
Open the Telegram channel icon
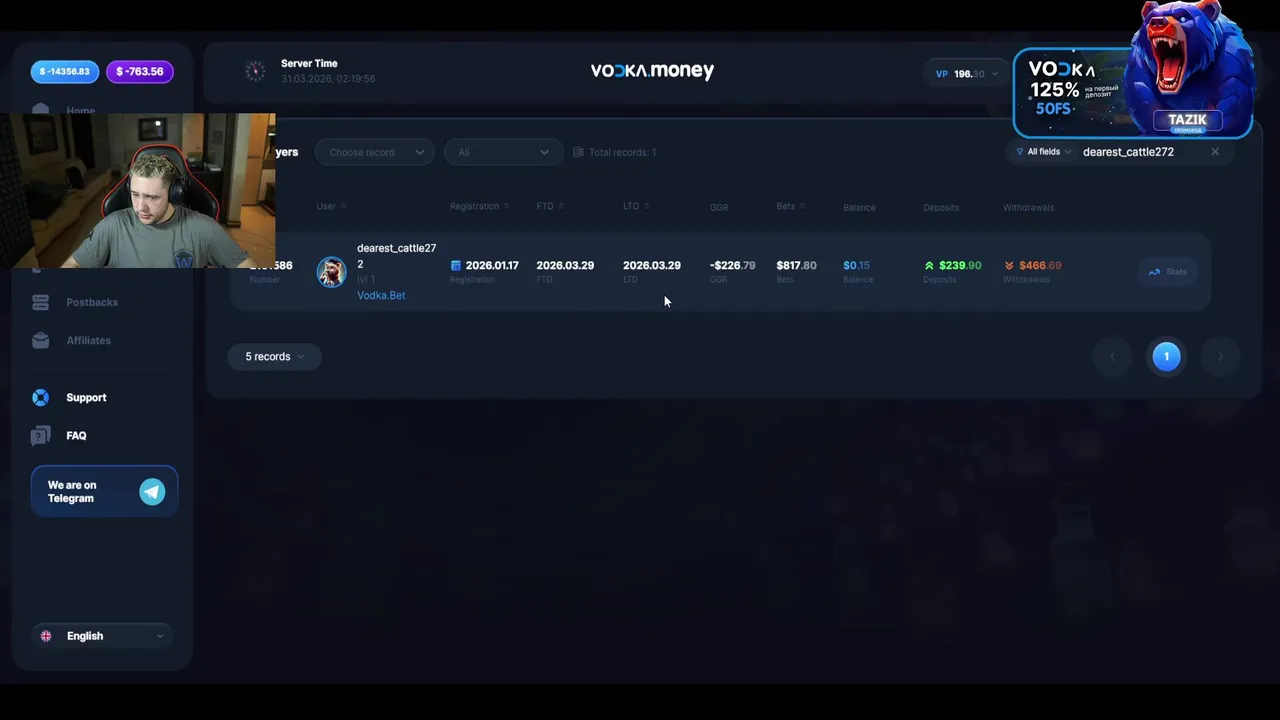coord(152,491)
